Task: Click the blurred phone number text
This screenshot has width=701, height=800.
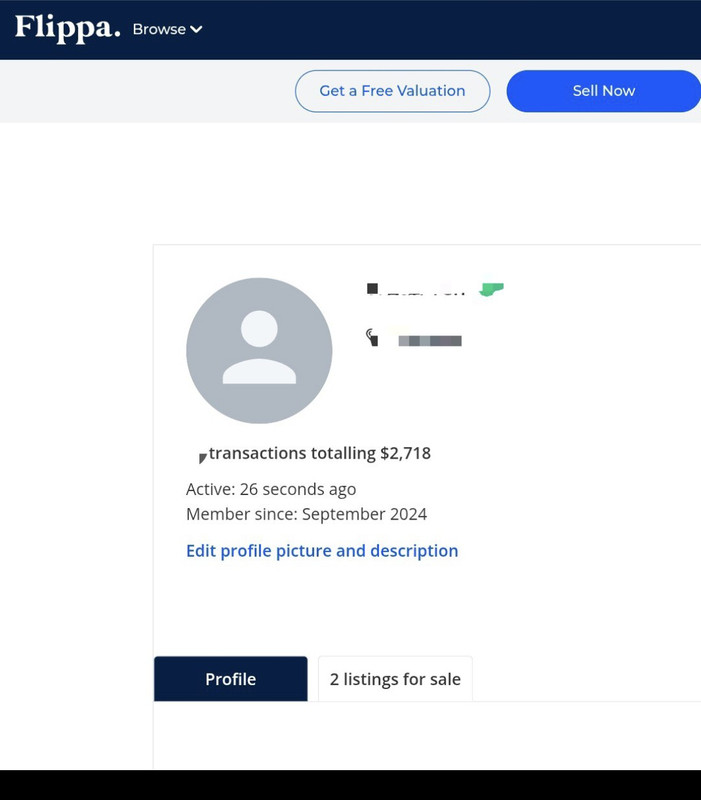Action: (x=430, y=341)
